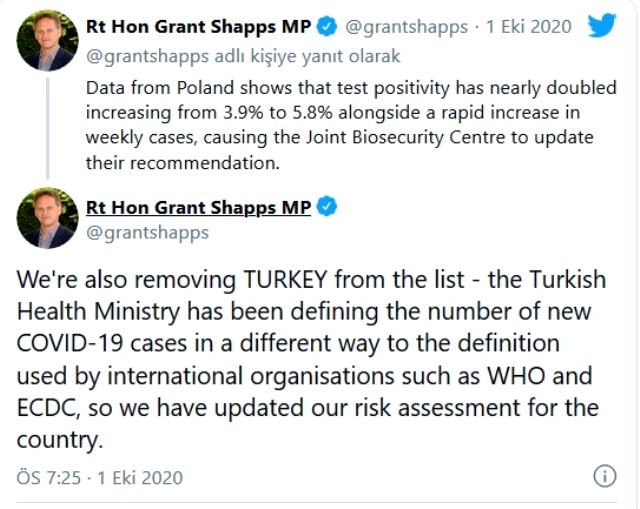This screenshot has height=509, width=640.
Task: Open the profile photo on the Poland tweet
Action: pyautogui.click(x=47, y=40)
